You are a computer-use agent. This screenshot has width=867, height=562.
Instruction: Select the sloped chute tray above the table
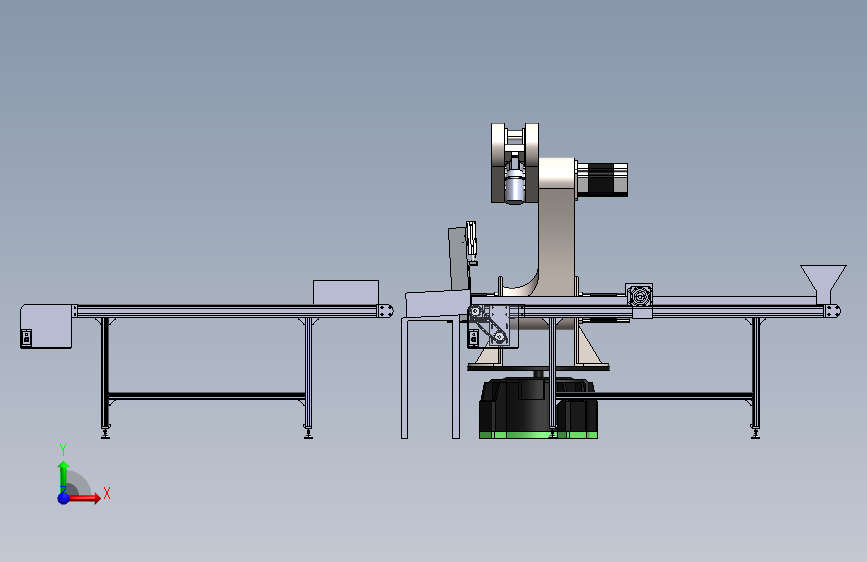pos(438,304)
